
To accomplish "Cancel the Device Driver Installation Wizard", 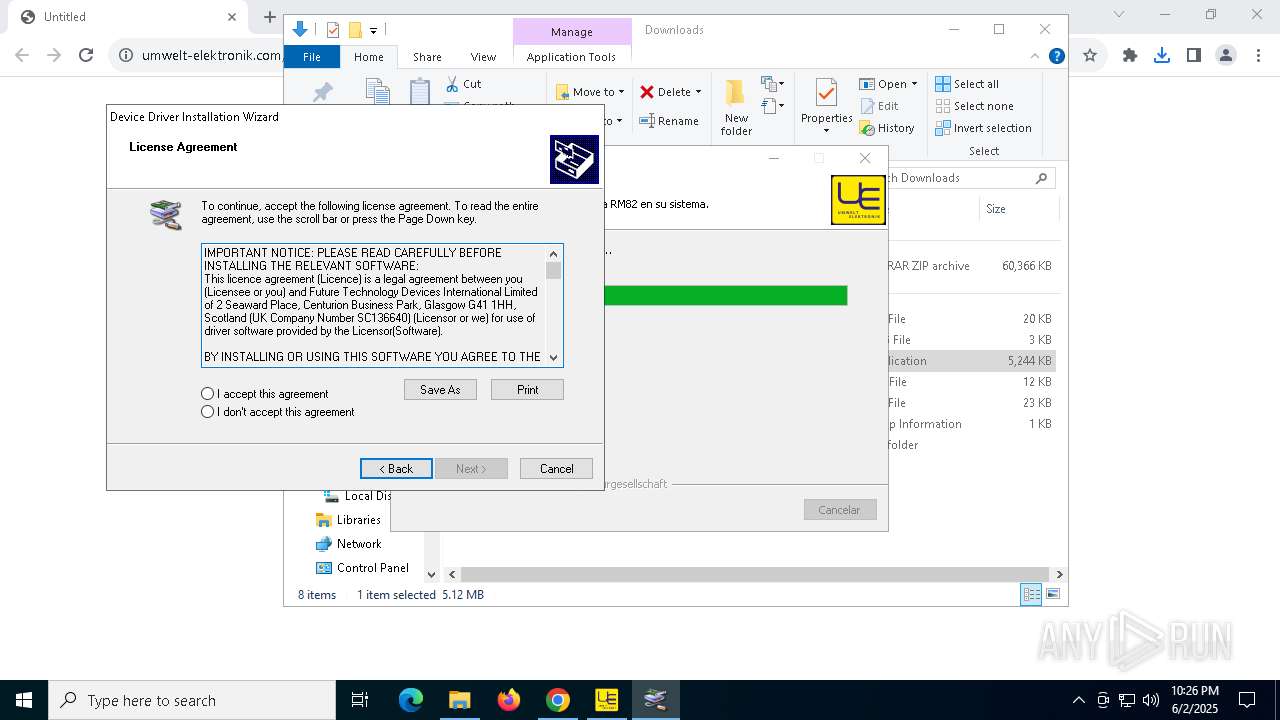I will (x=556, y=468).
